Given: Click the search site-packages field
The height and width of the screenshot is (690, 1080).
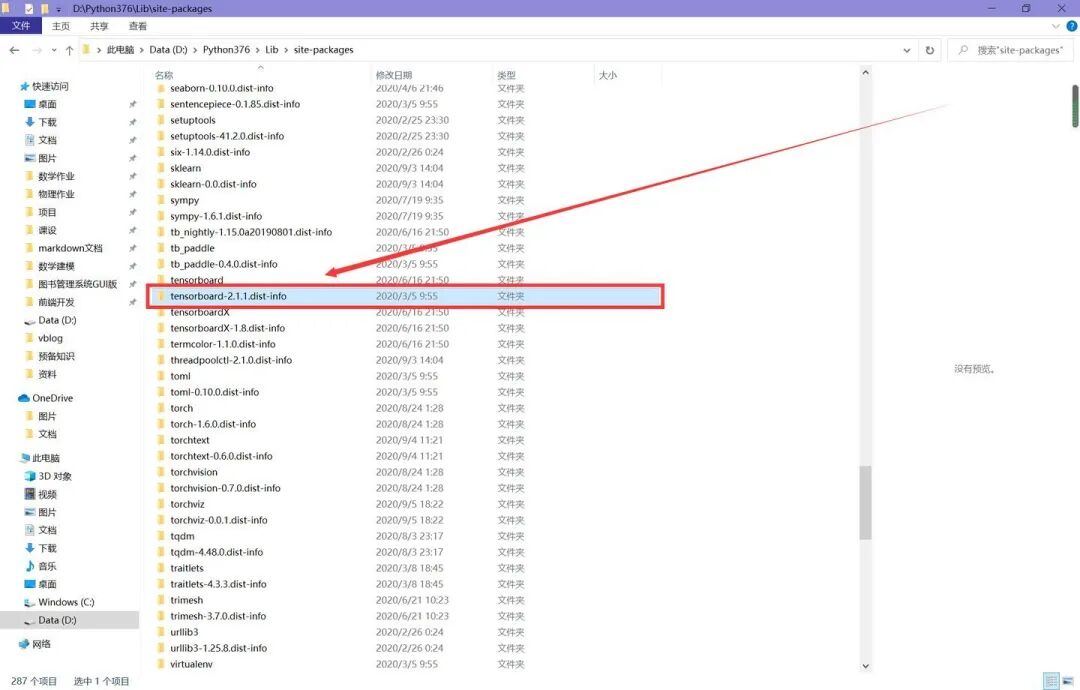Looking at the screenshot, I should (x=1012, y=50).
